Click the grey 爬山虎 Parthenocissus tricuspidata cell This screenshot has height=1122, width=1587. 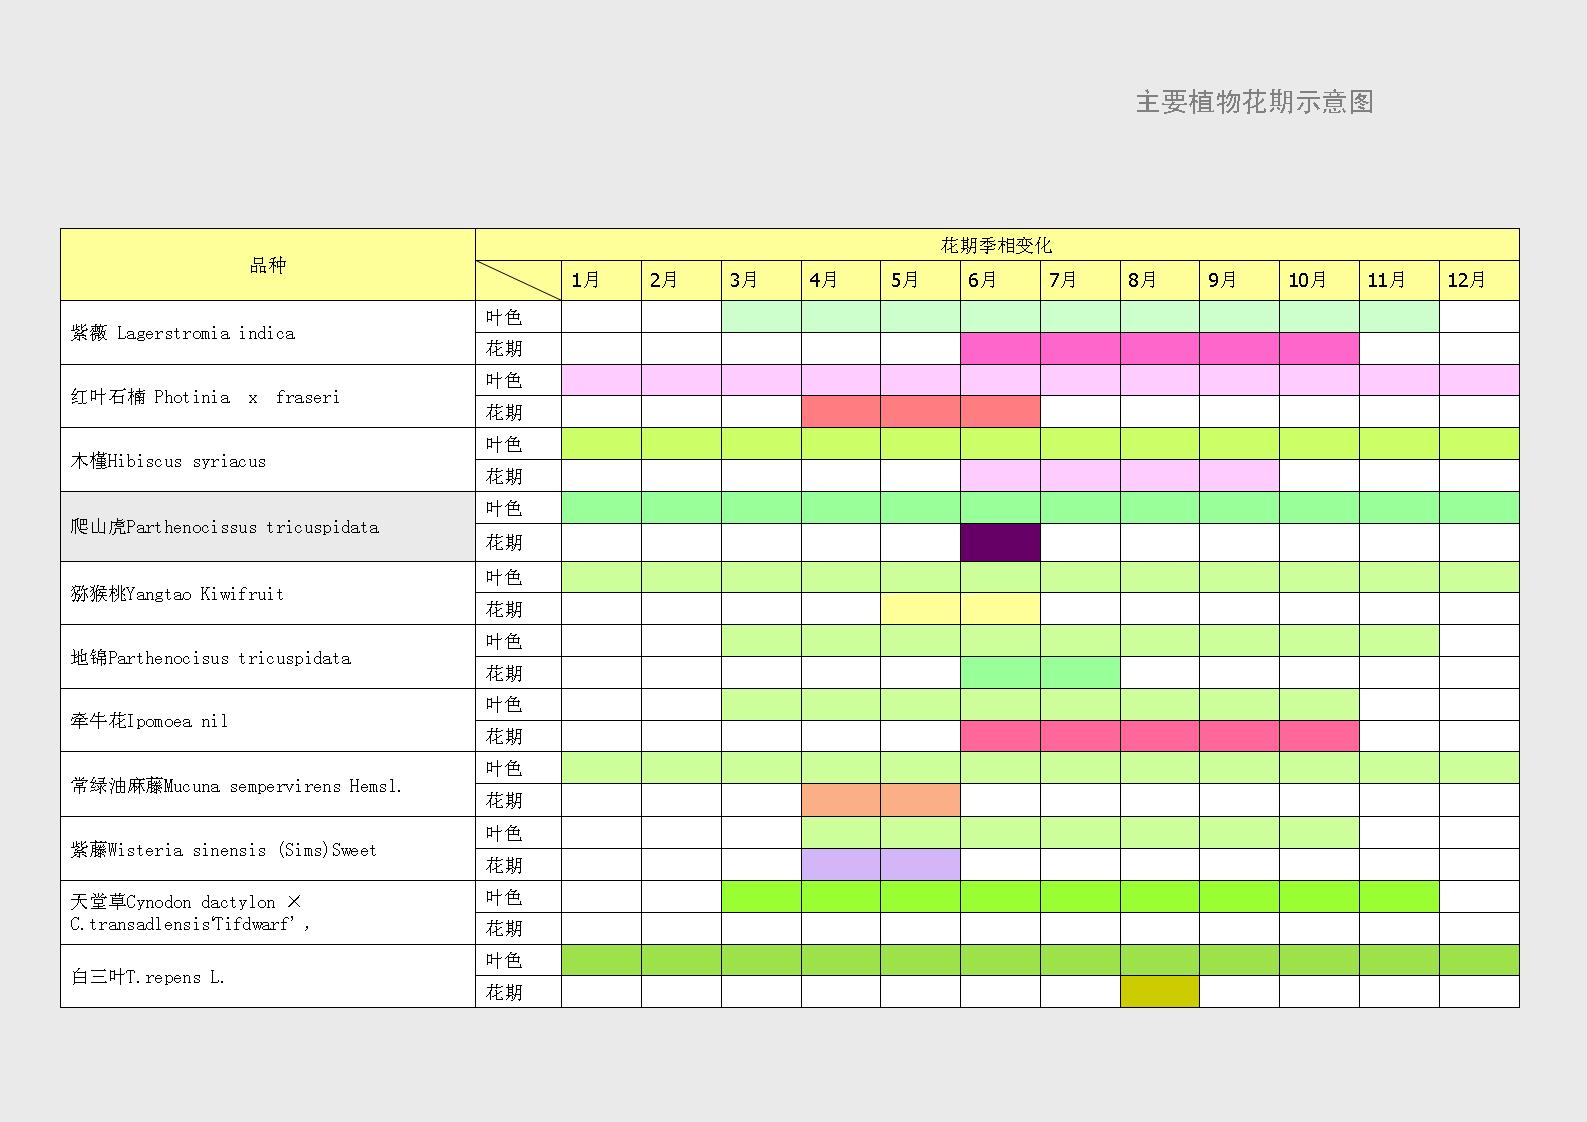[267, 527]
